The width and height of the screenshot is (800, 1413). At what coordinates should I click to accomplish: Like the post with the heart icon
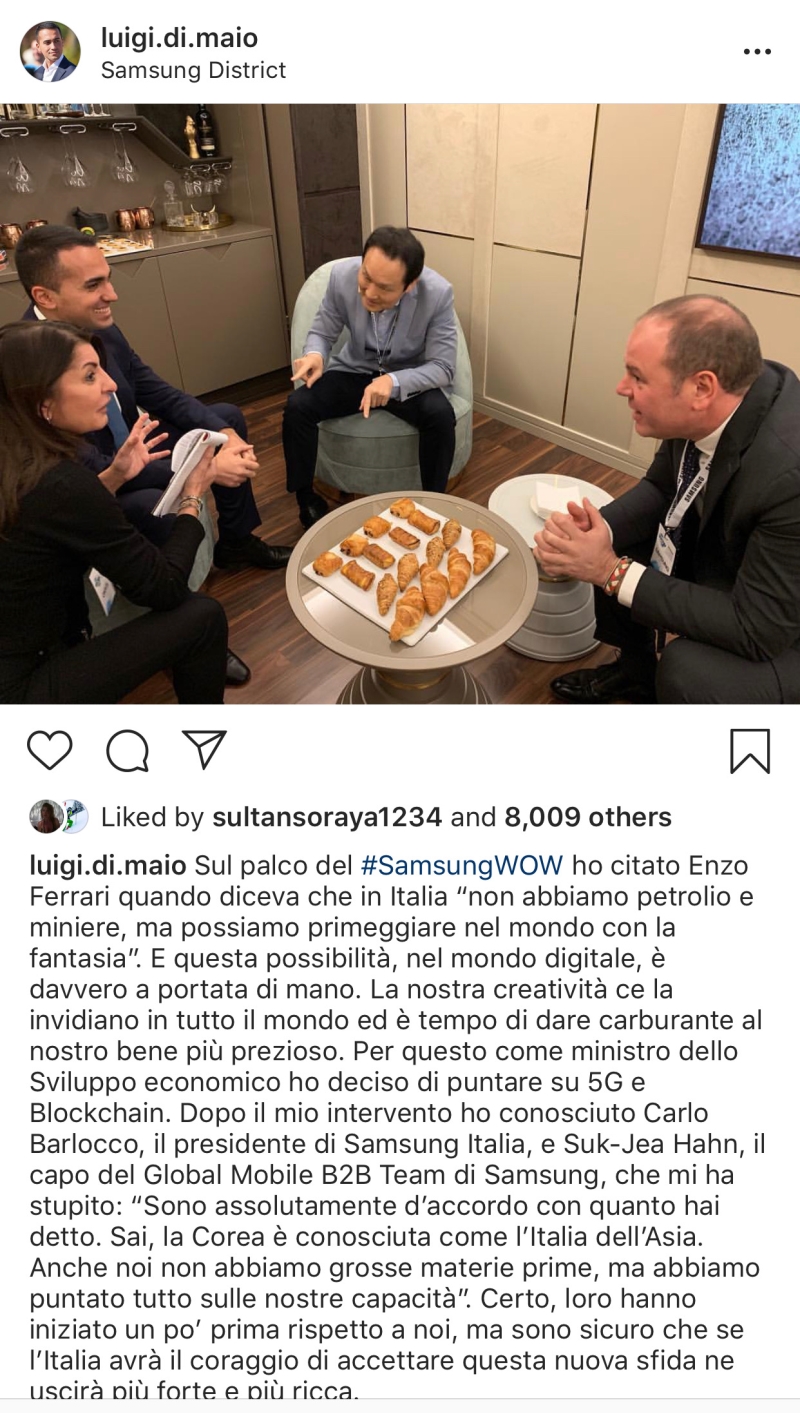(x=49, y=750)
